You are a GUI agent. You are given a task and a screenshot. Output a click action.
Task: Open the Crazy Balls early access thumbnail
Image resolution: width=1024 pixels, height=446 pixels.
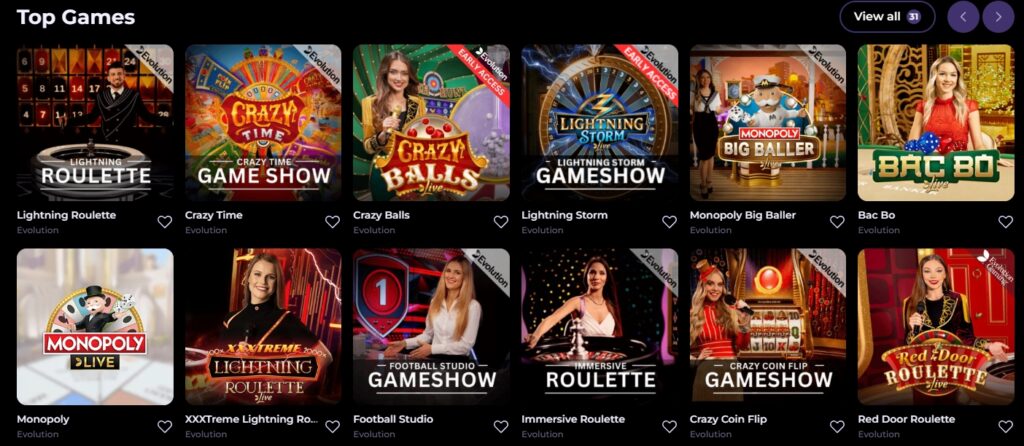[x=432, y=123]
